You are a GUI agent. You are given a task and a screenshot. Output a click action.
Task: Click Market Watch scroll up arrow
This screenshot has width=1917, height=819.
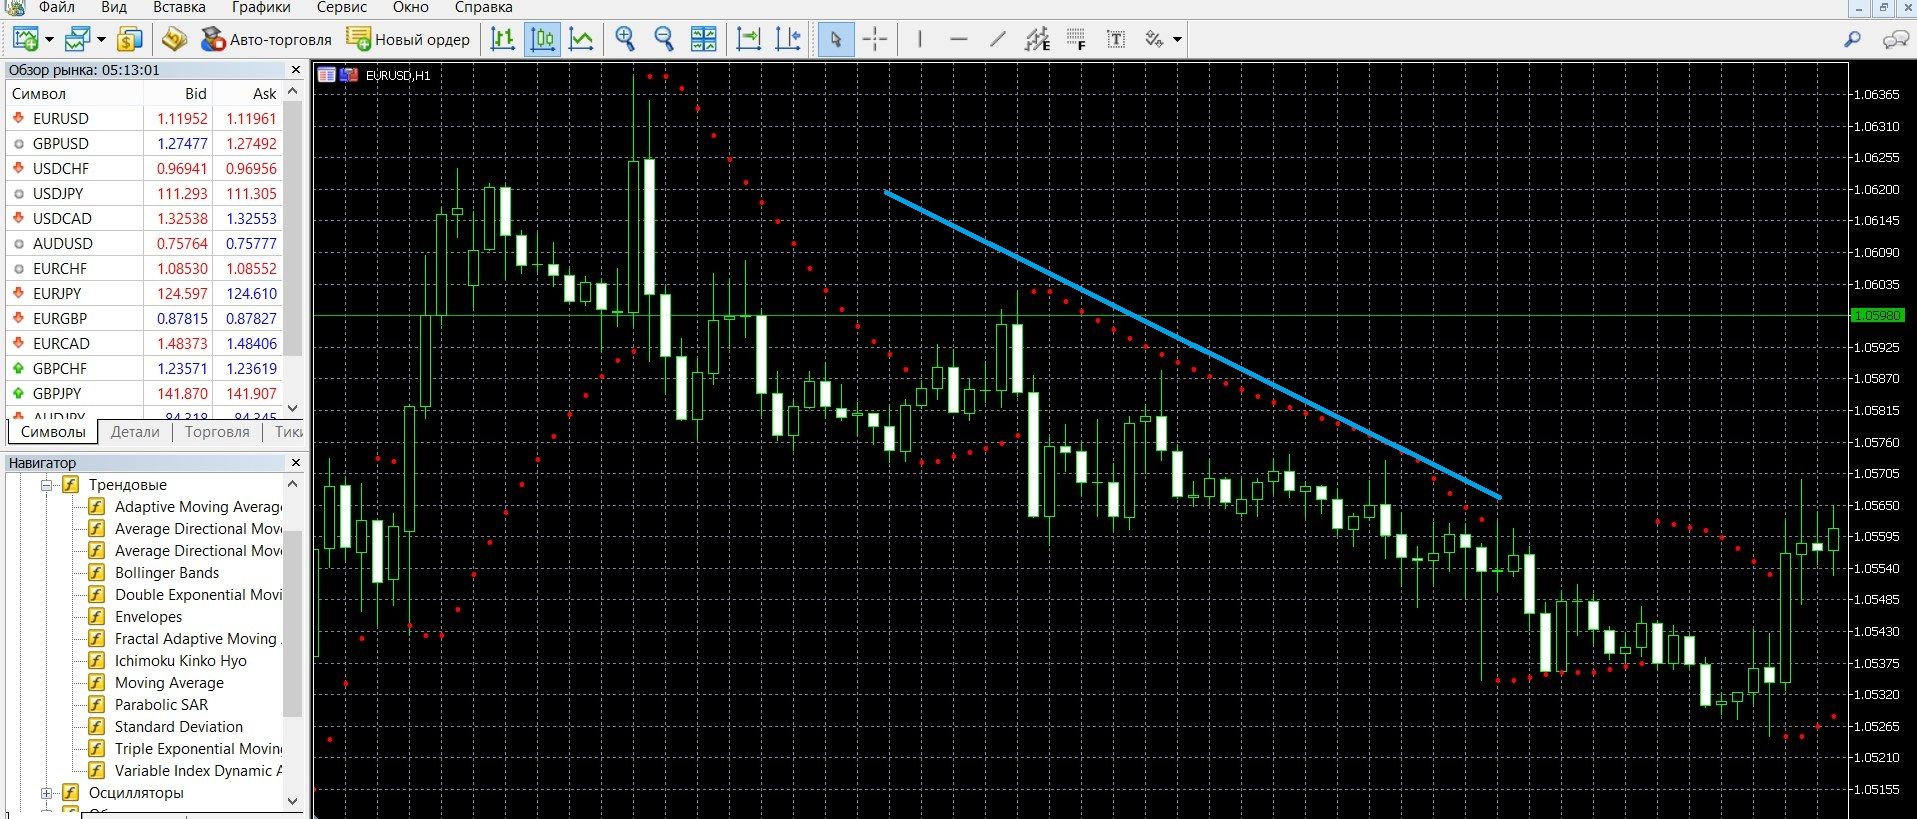click(x=293, y=92)
